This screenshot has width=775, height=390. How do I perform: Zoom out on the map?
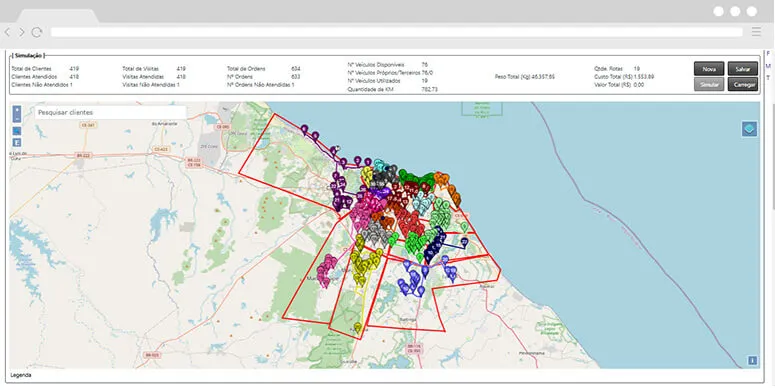[x=17, y=119]
